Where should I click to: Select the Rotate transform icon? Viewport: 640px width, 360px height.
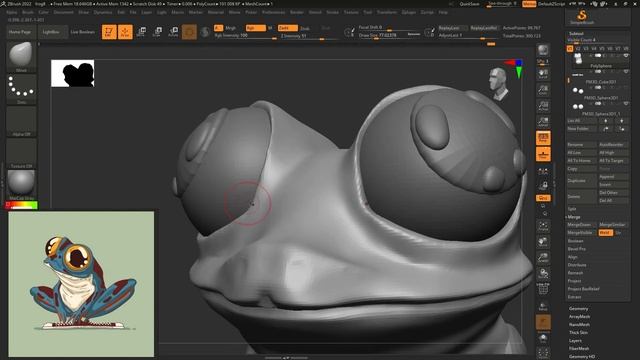tap(173, 32)
